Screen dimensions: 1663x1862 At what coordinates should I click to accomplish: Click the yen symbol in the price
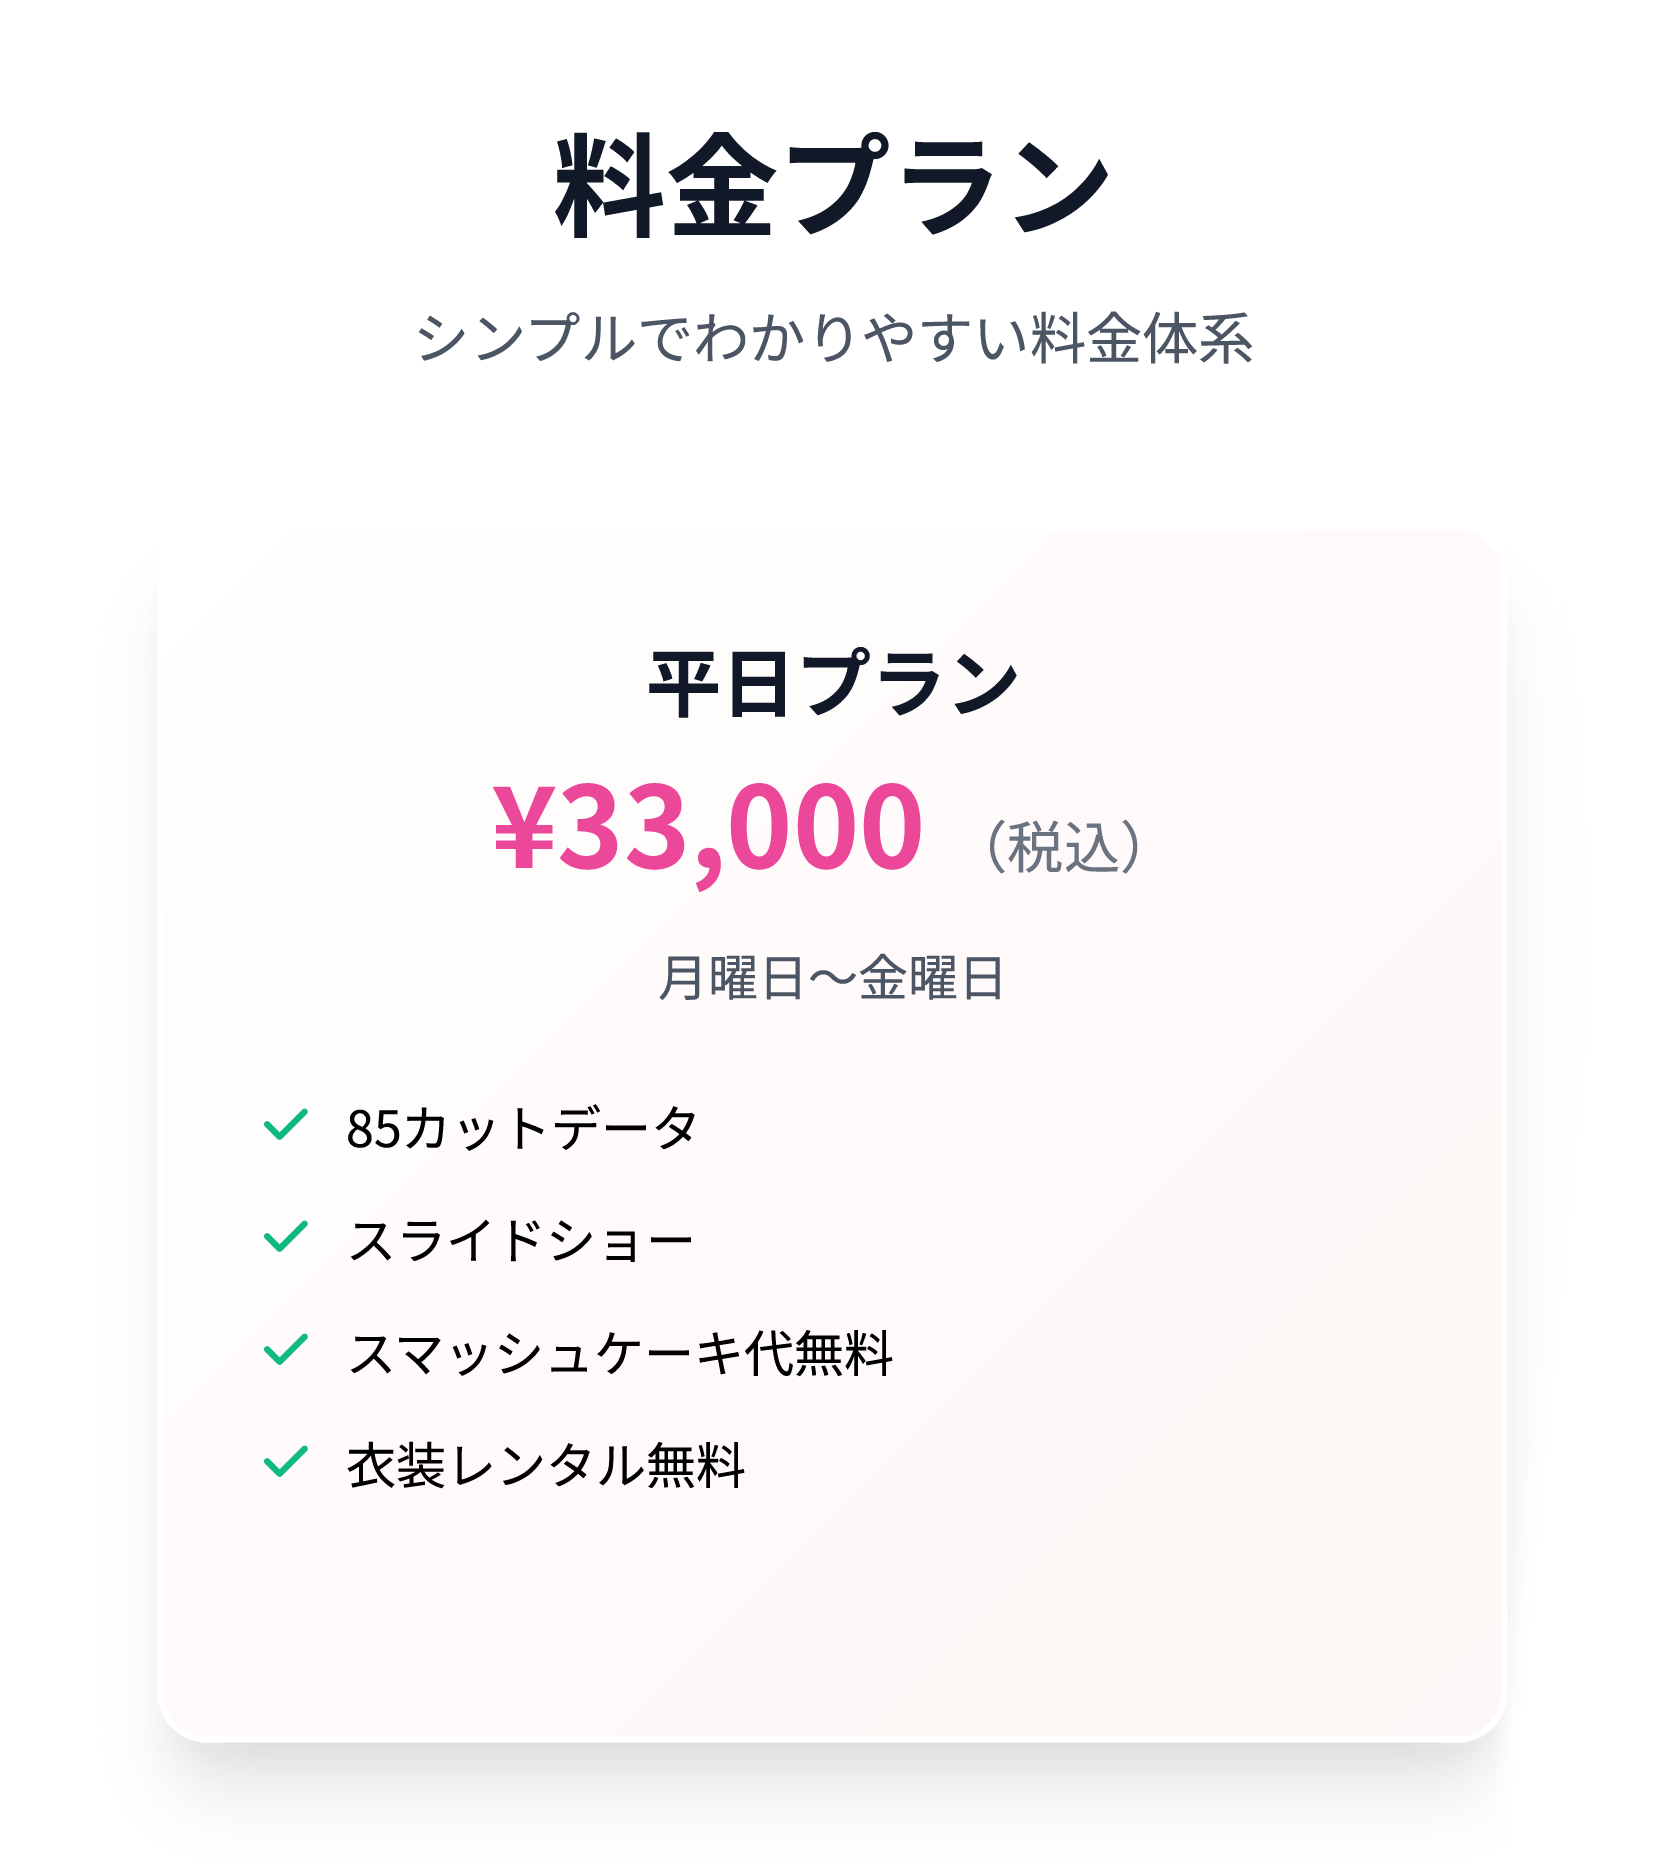click(524, 828)
